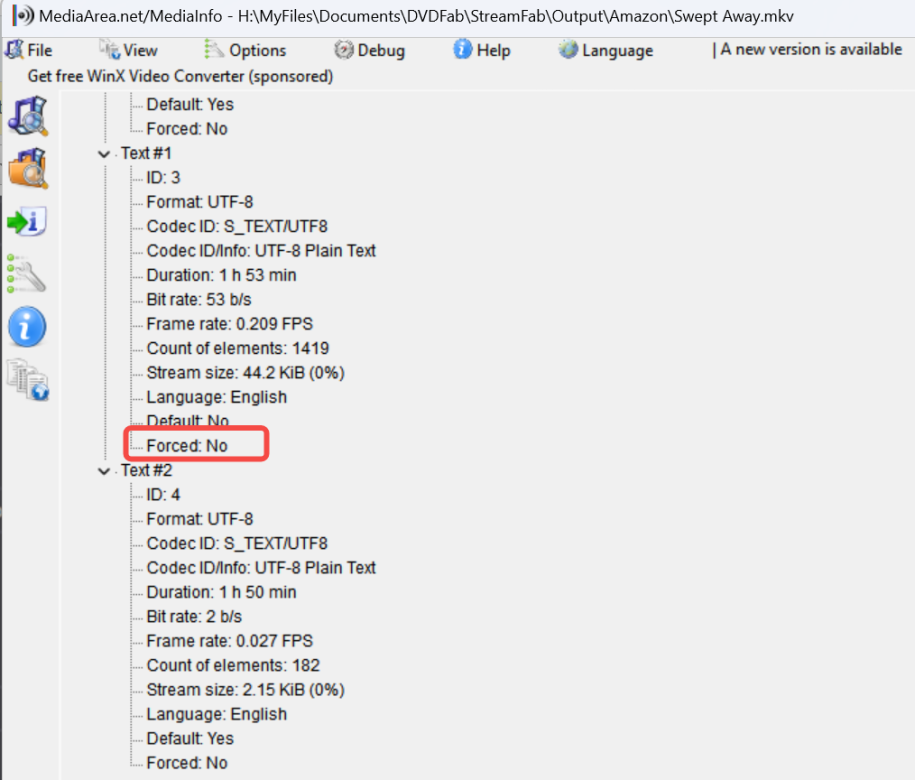The image size is (915, 780).
Task: Select Count of elements: 1419 row
Action: [x=238, y=348]
